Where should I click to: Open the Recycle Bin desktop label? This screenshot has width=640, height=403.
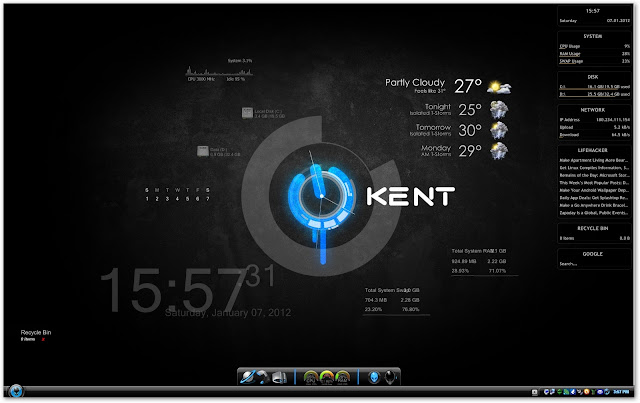tap(36, 332)
